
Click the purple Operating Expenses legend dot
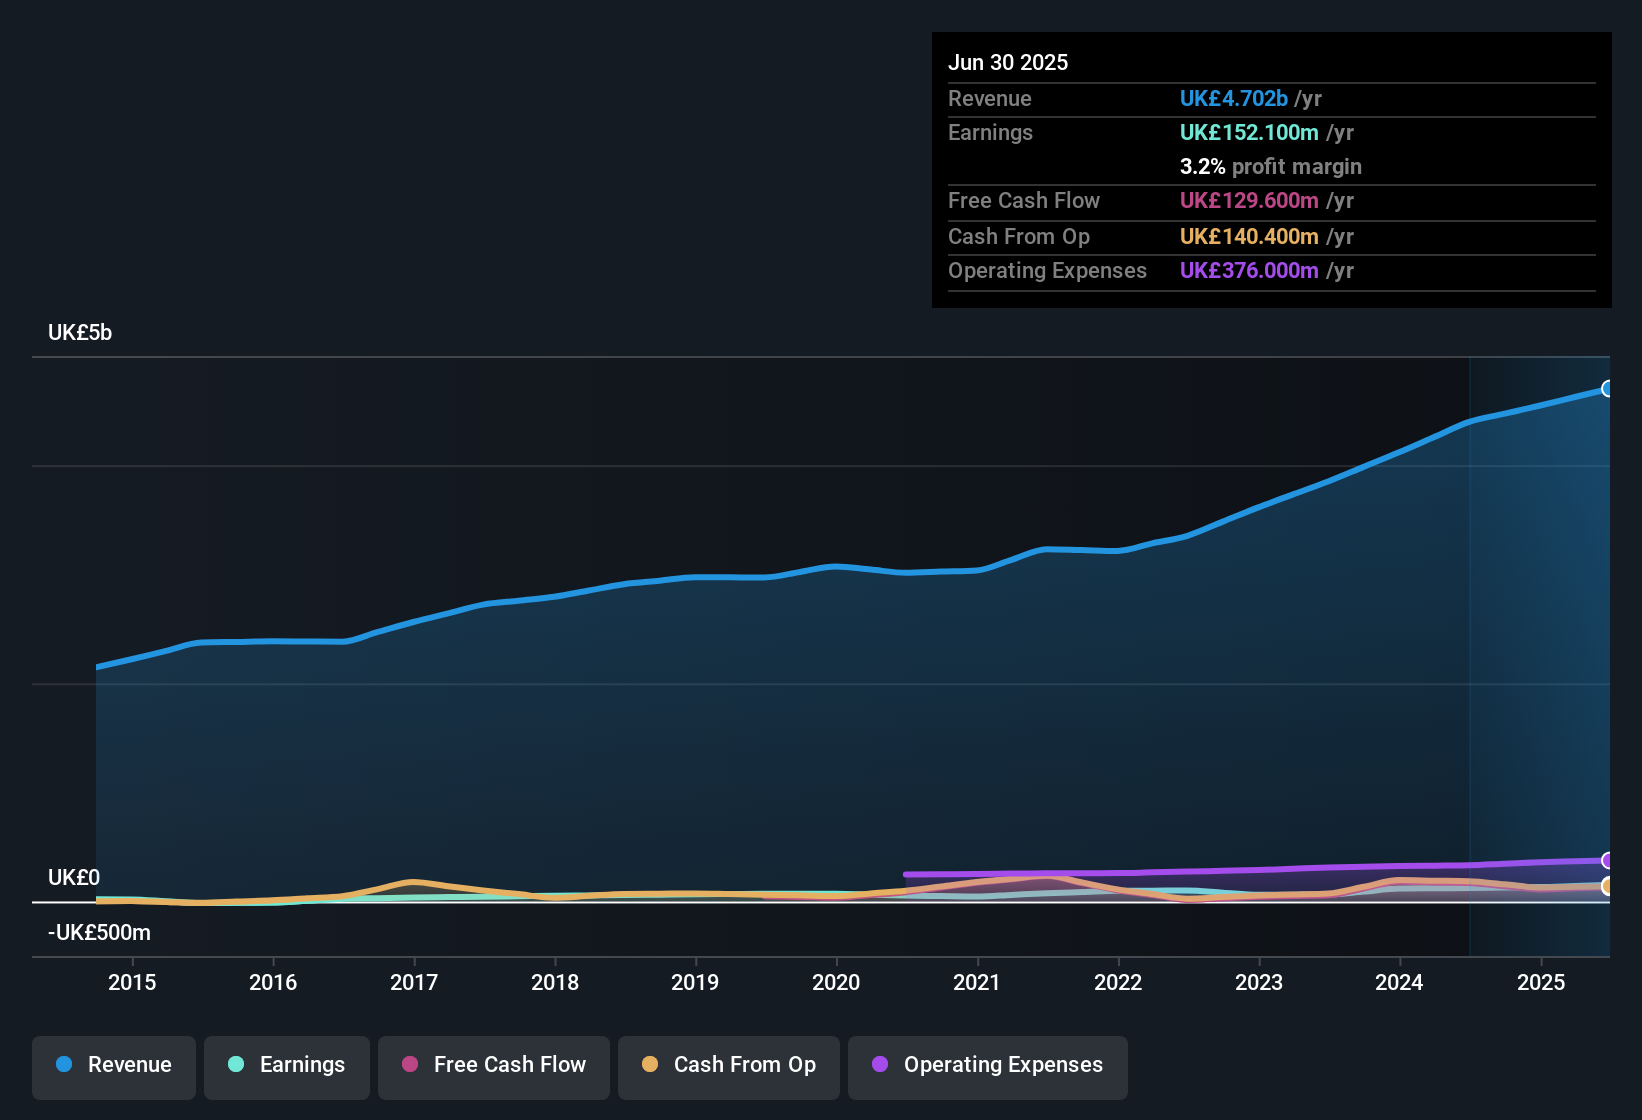pyautogui.click(x=880, y=1065)
